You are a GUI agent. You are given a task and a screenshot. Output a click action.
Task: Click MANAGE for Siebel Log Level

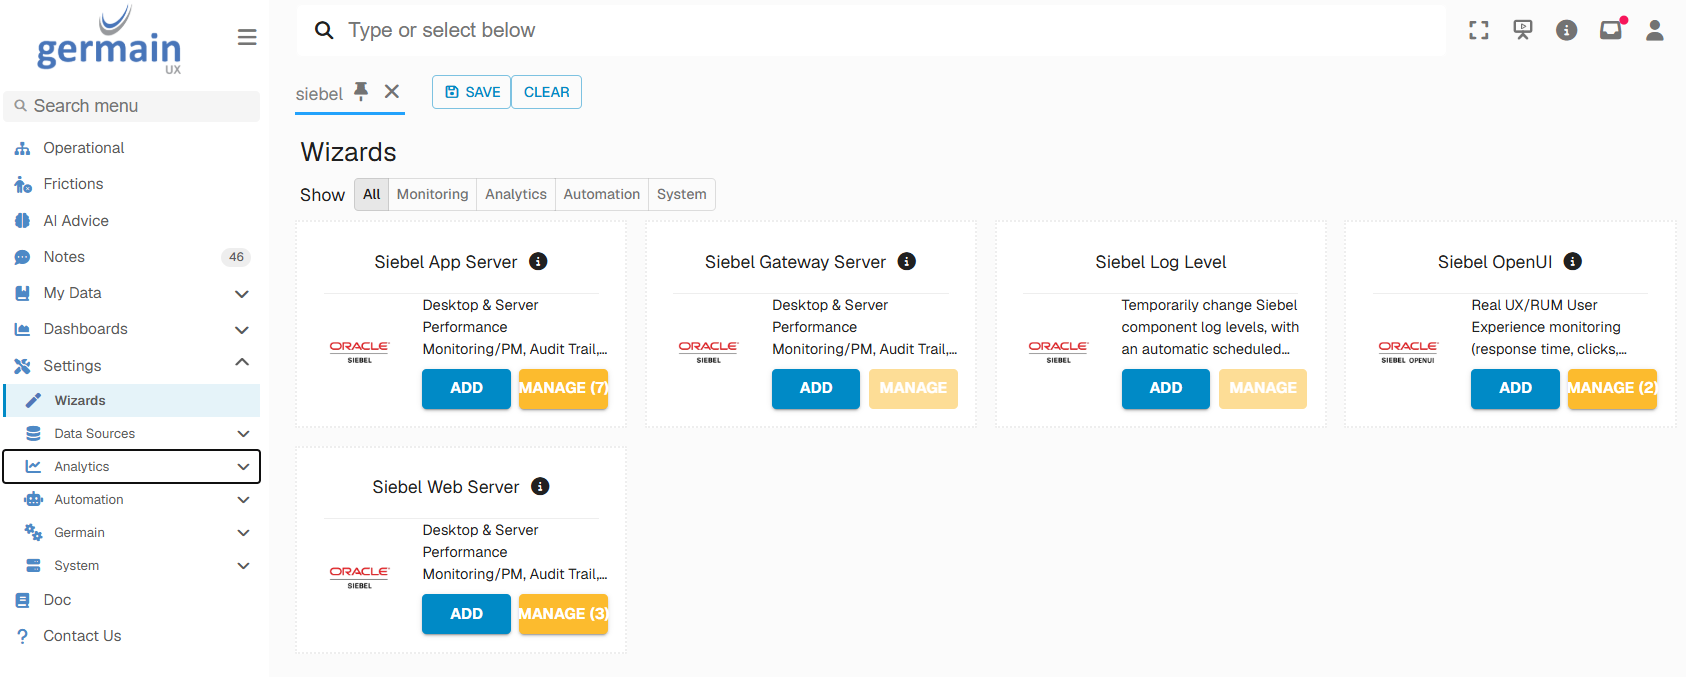click(1263, 388)
